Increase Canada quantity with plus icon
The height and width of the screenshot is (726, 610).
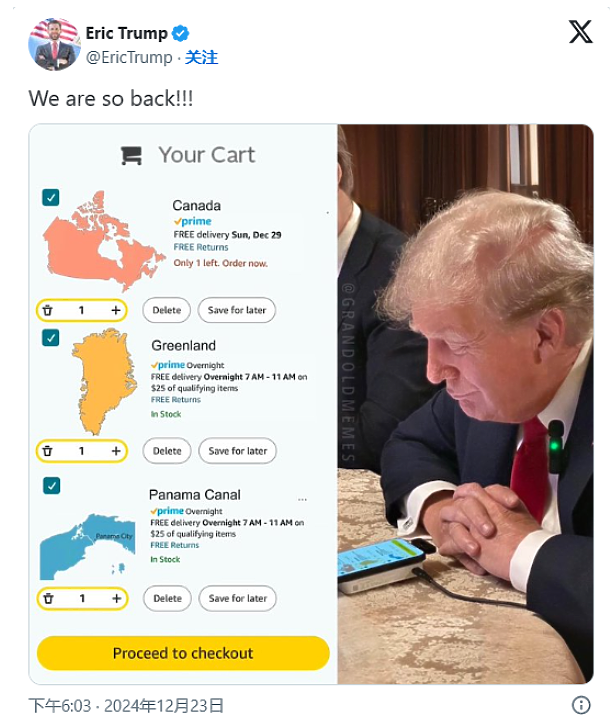[116, 310]
